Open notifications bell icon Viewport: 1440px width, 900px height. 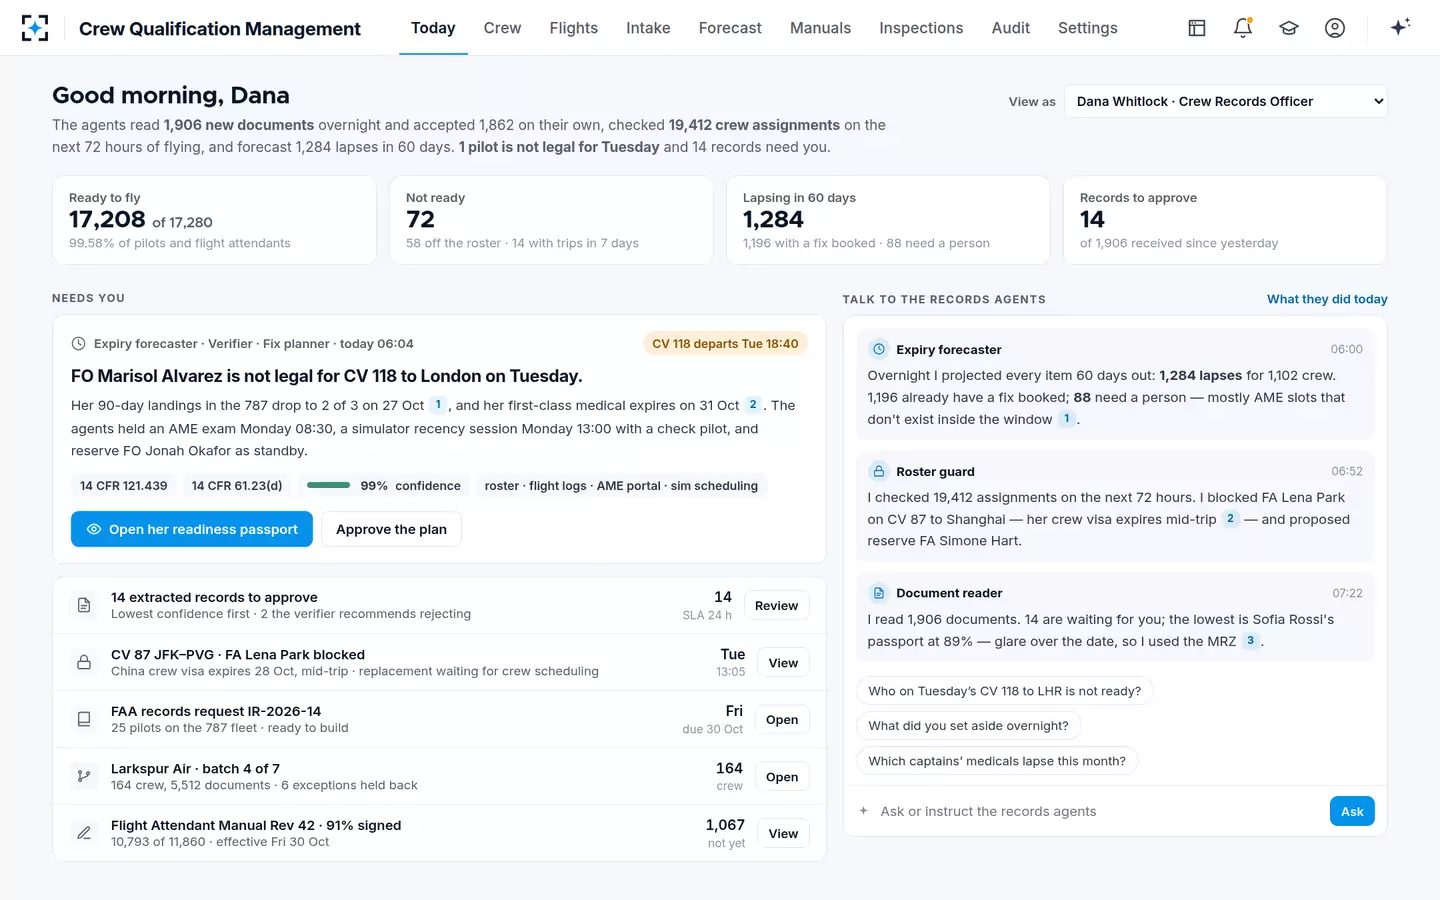1243,28
